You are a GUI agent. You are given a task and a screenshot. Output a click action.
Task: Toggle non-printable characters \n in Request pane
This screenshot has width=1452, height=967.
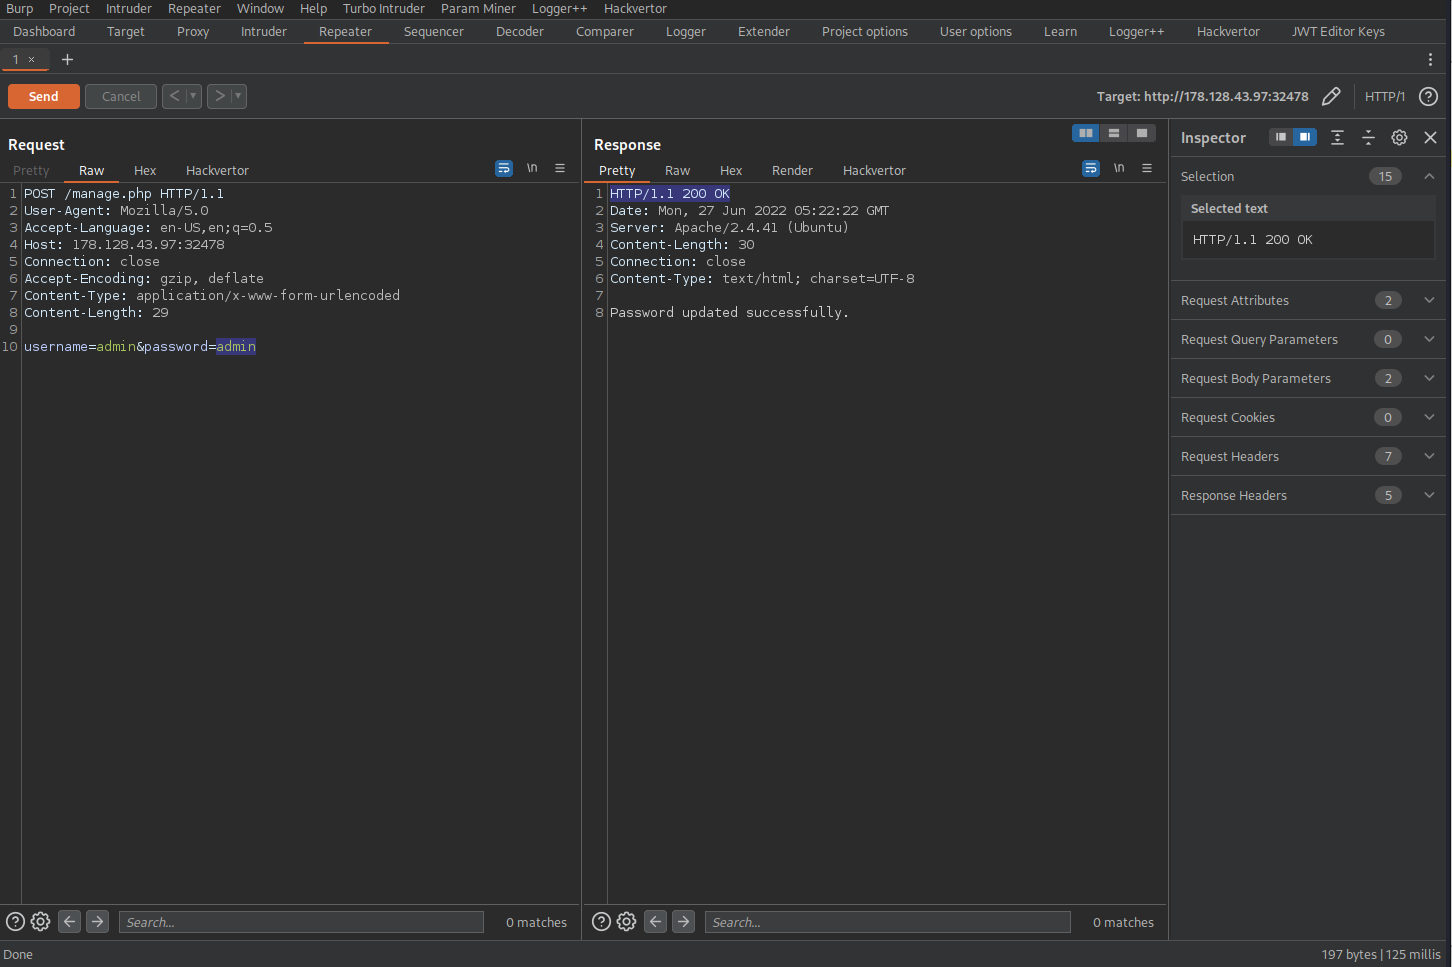pos(532,168)
